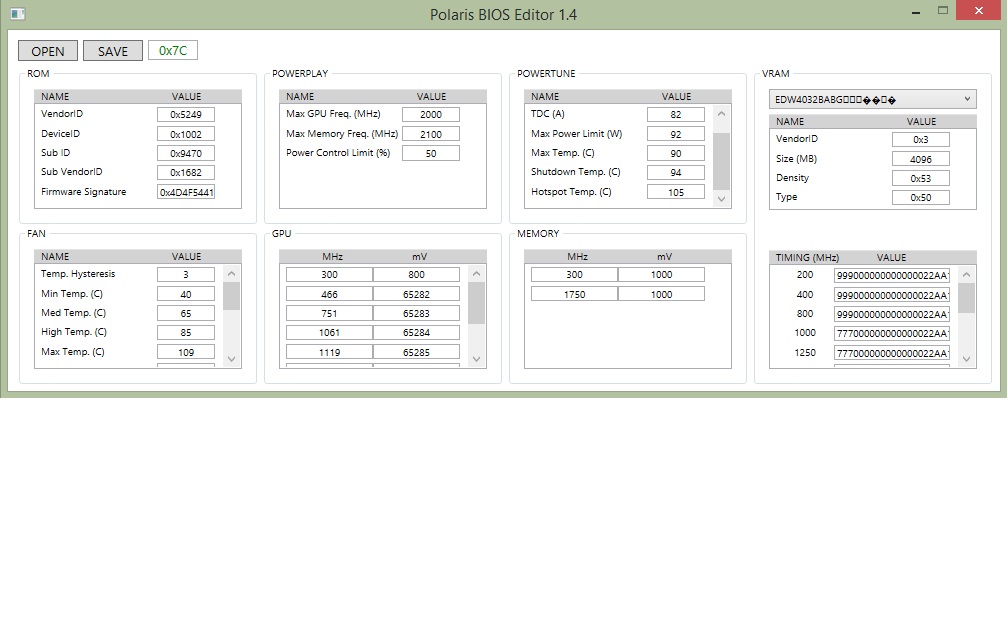Open the VRAM EDW4032BABG dropdown

pyautogui.click(x=872, y=99)
